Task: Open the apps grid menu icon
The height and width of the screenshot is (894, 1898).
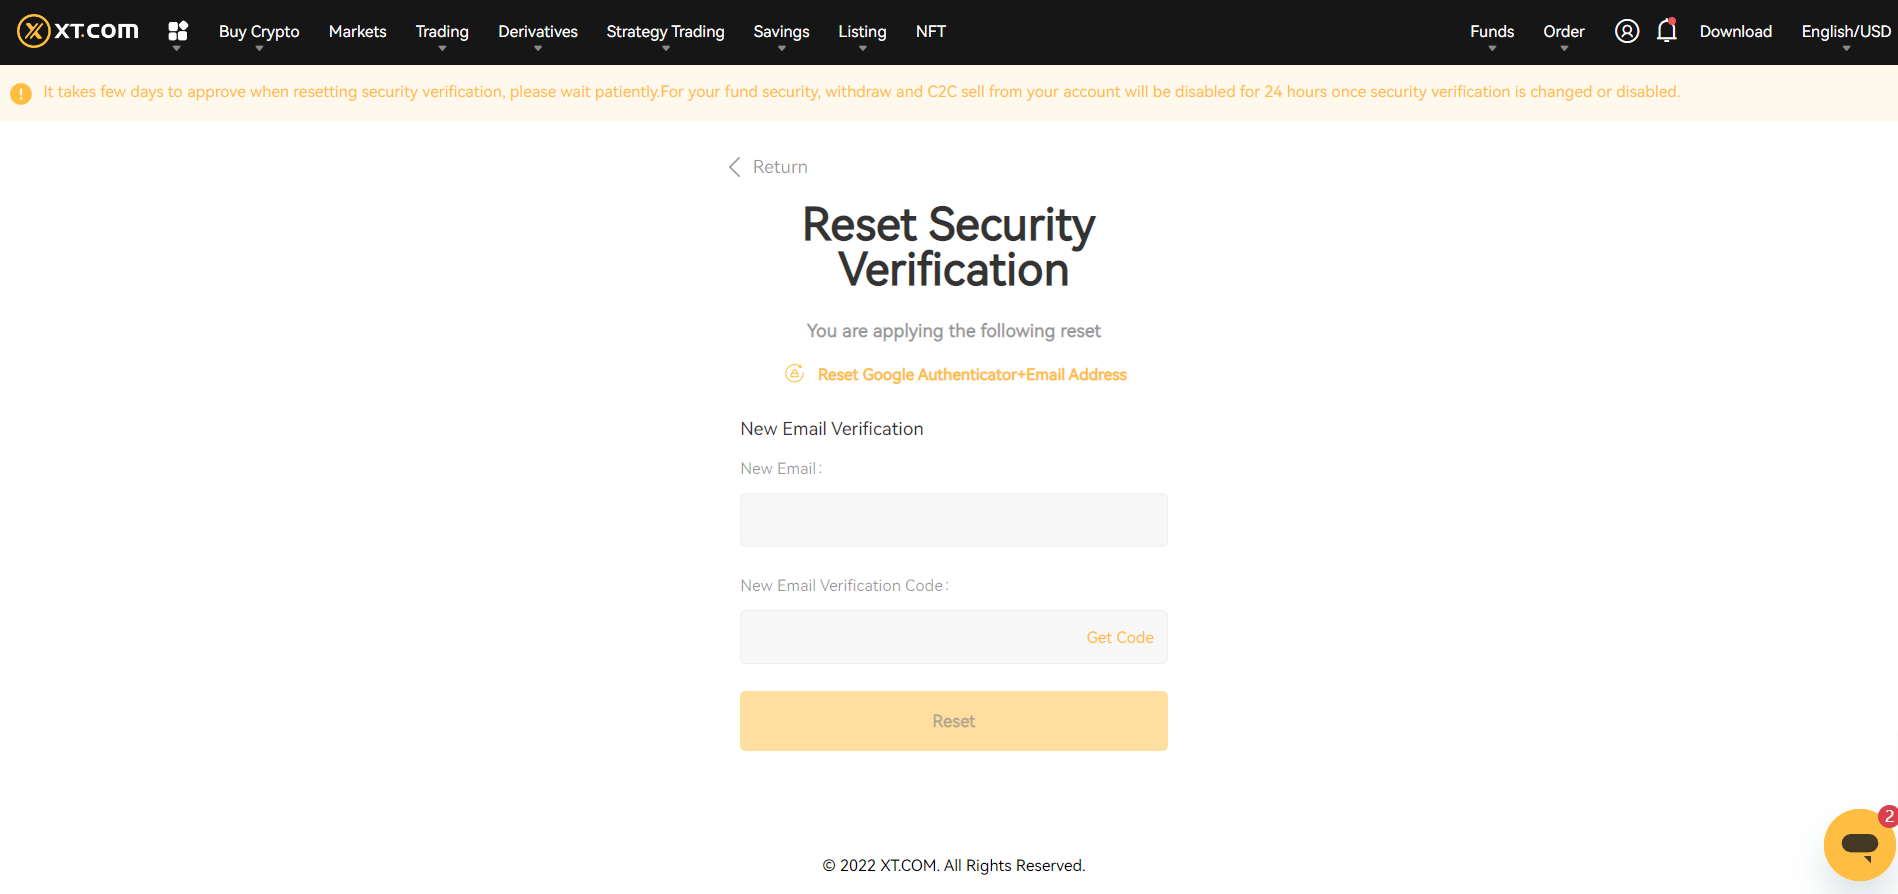Action: click(x=178, y=31)
